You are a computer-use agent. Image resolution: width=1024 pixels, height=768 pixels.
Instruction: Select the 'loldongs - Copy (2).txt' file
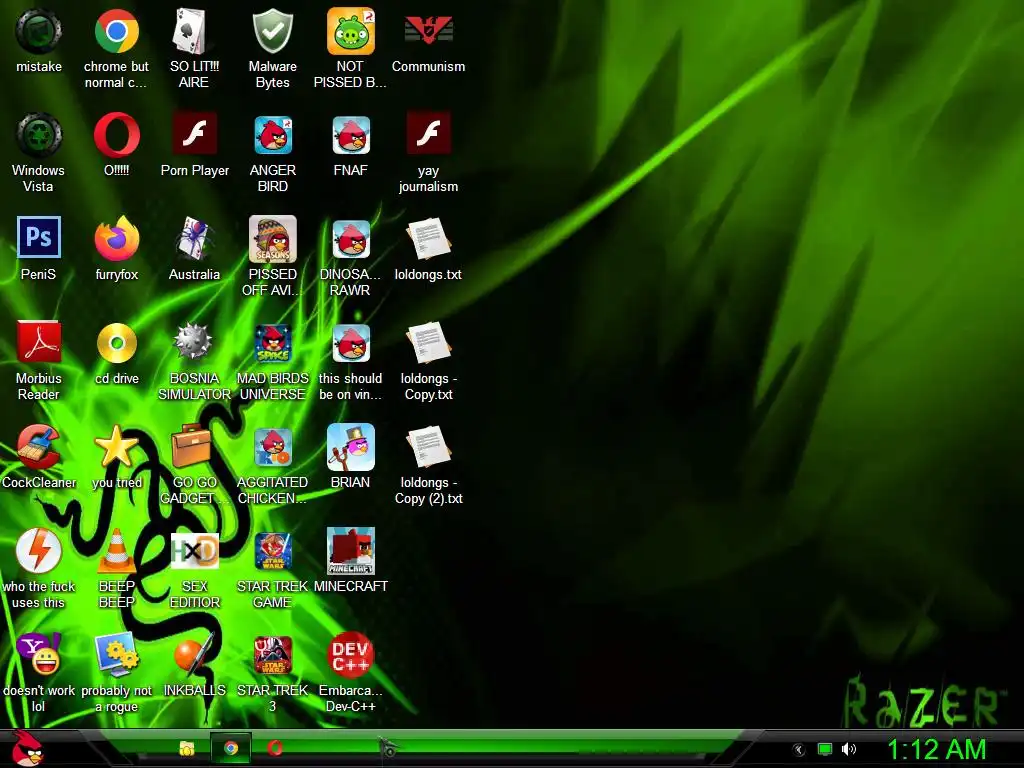(x=428, y=447)
